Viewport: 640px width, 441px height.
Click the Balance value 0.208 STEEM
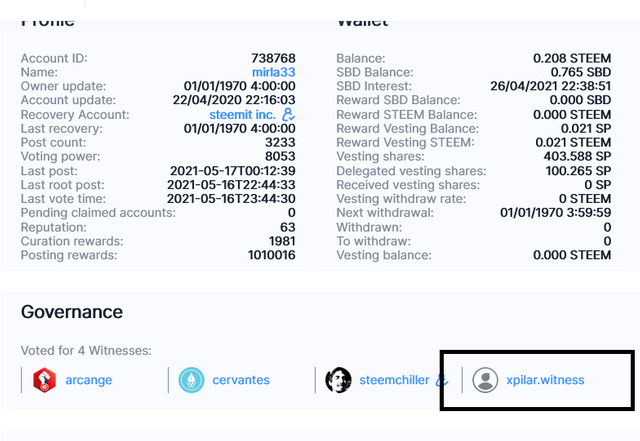click(571, 58)
